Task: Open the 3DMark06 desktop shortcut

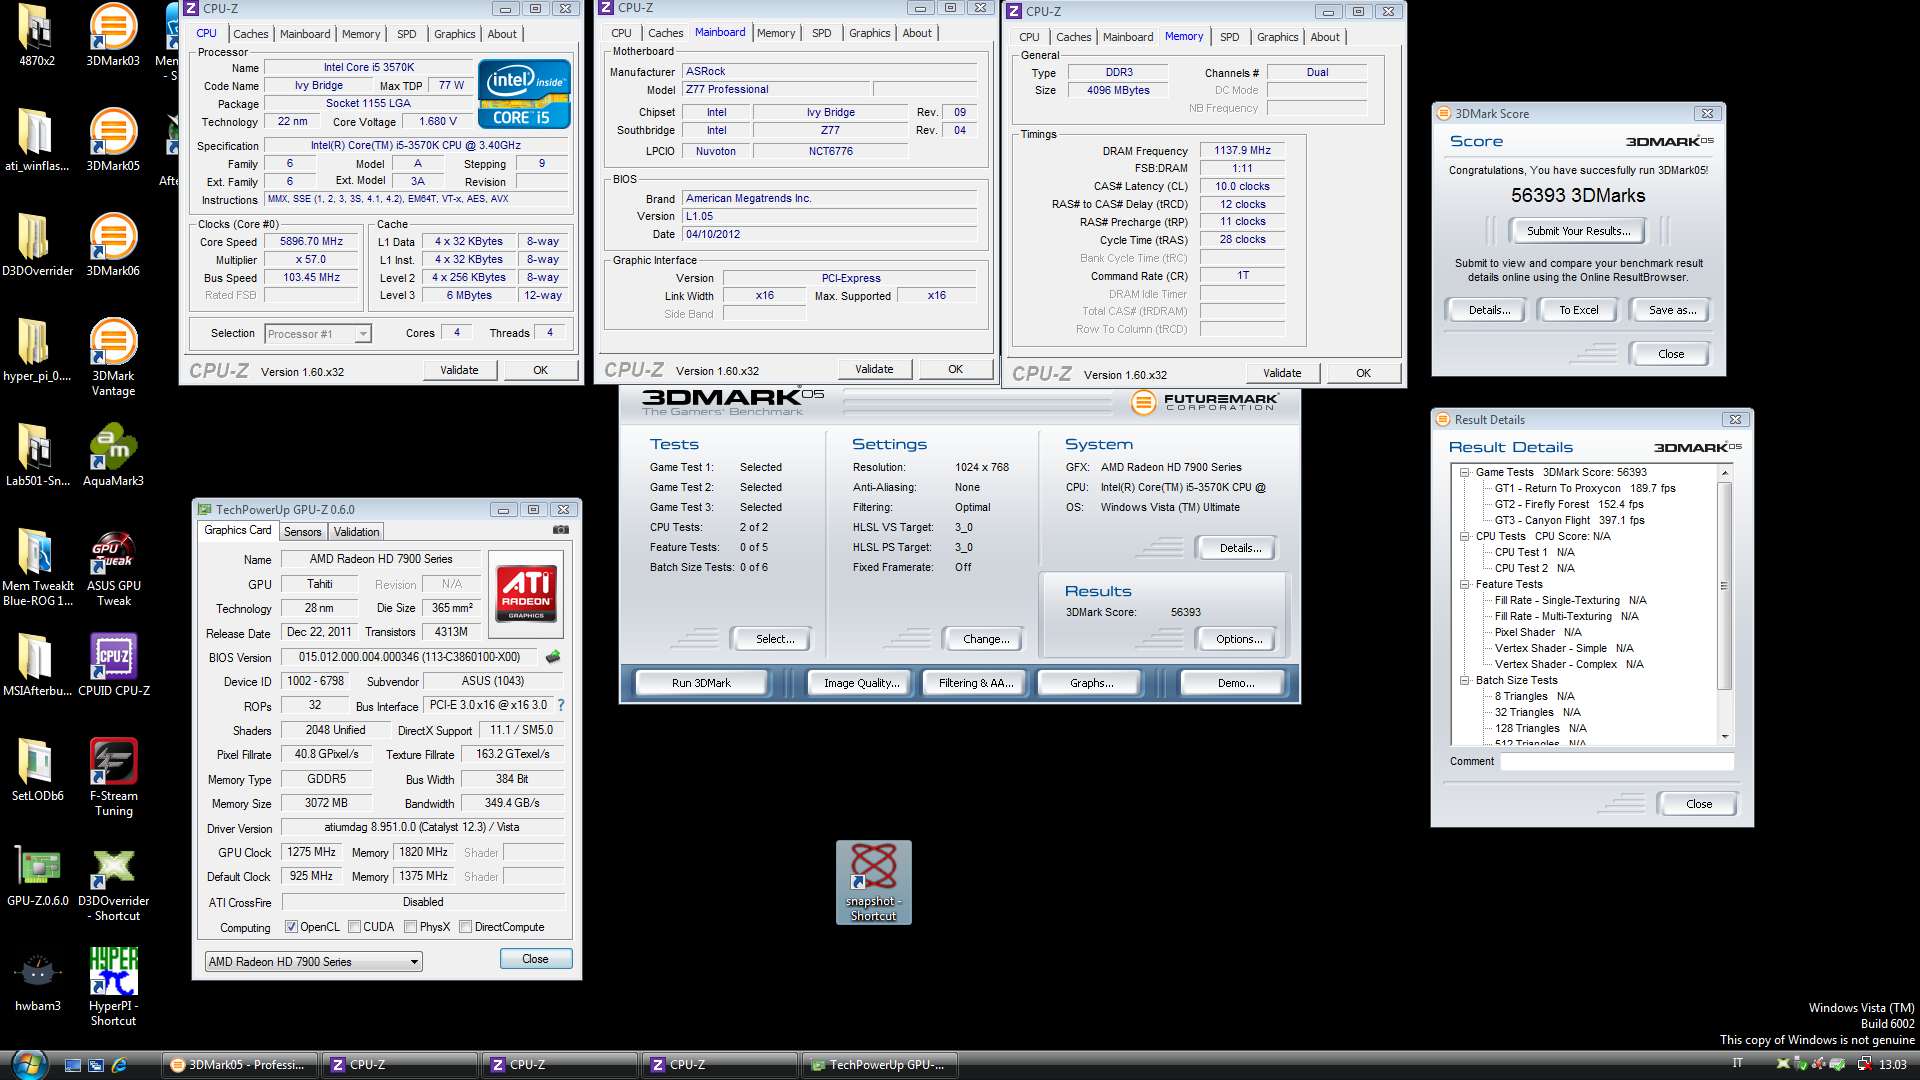Action: pyautogui.click(x=113, y=245)
